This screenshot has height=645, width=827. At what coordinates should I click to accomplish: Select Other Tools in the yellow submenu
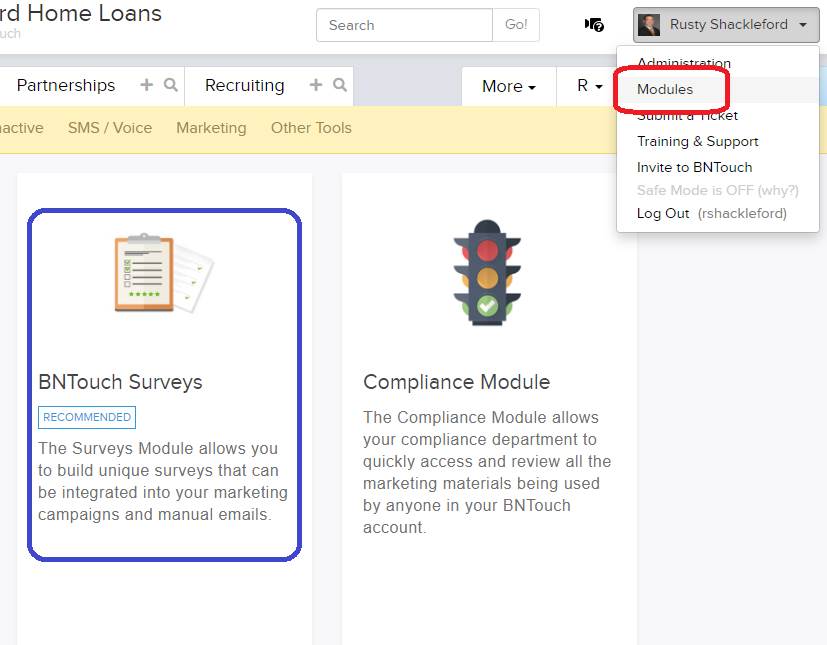point(311,128)
